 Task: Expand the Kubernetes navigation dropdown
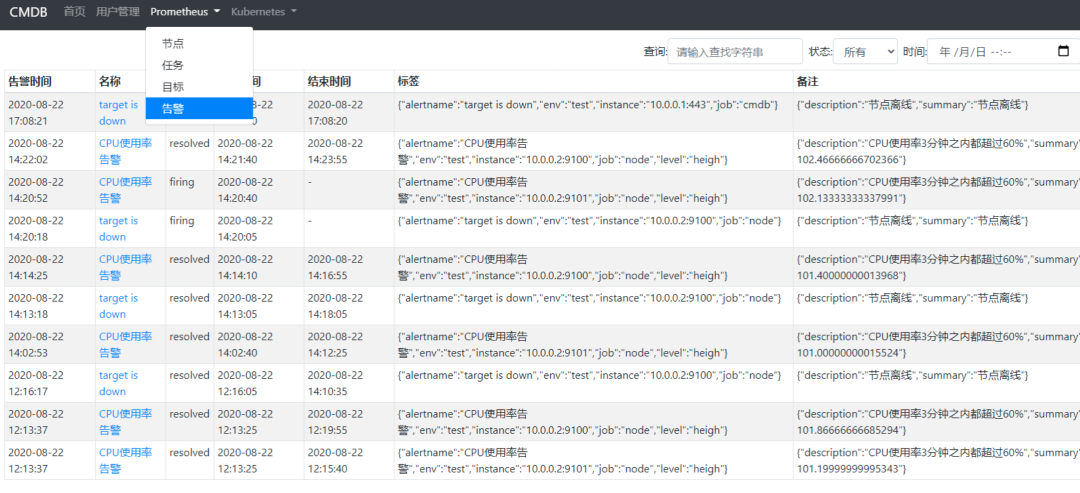264,12
